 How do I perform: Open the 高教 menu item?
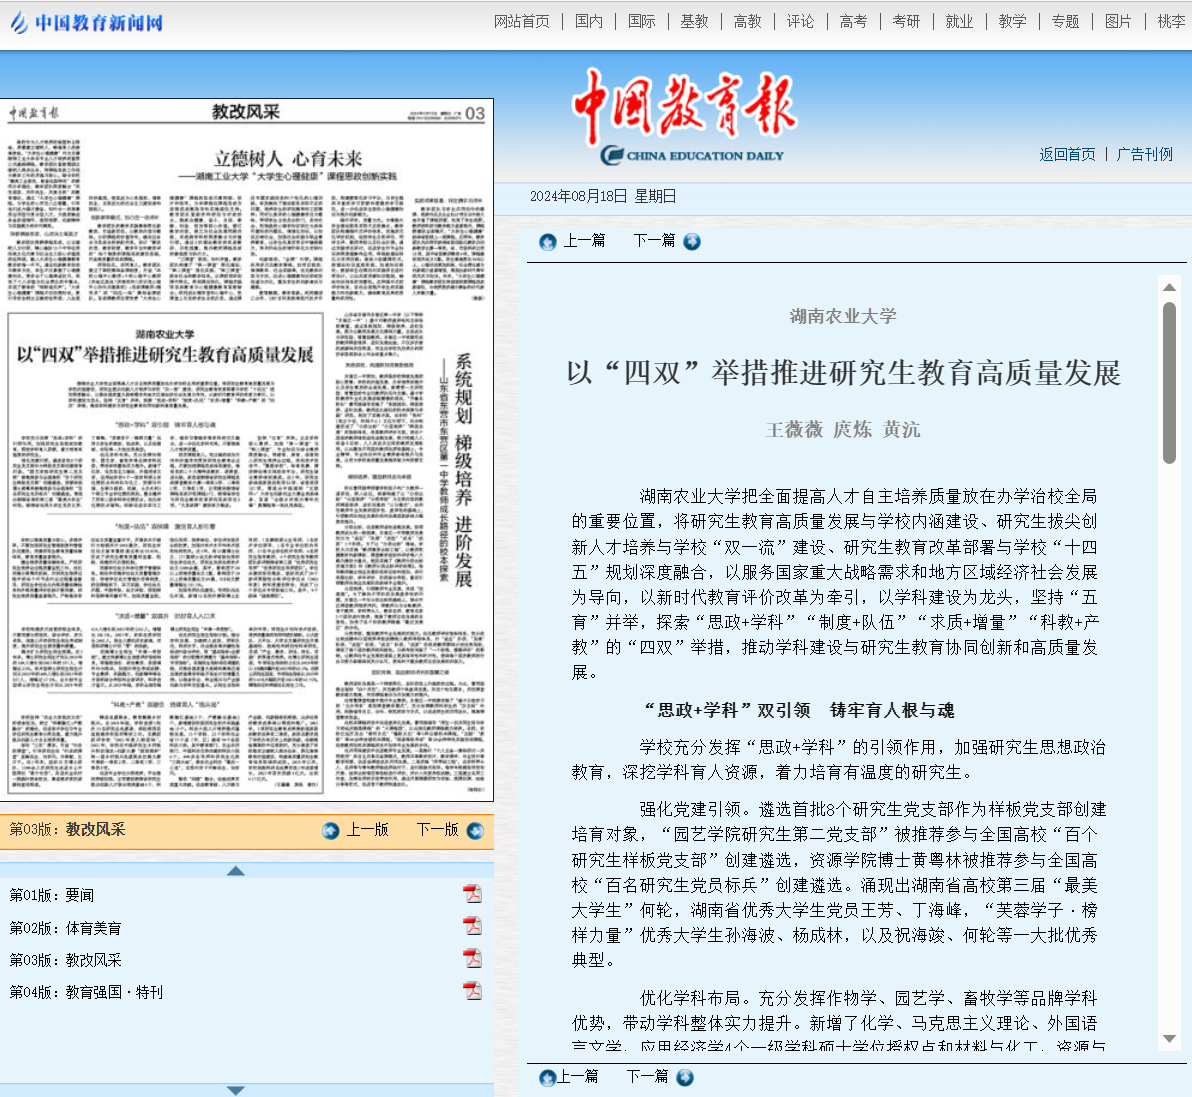747,21
